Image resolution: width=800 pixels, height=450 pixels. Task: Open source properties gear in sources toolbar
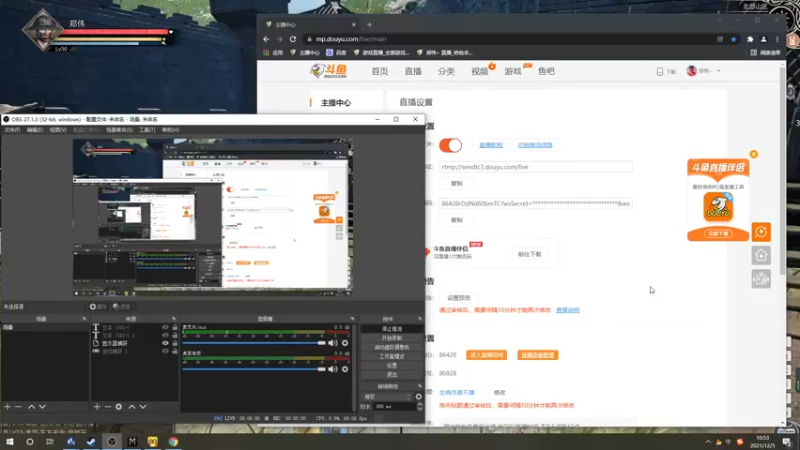point(118,407)
